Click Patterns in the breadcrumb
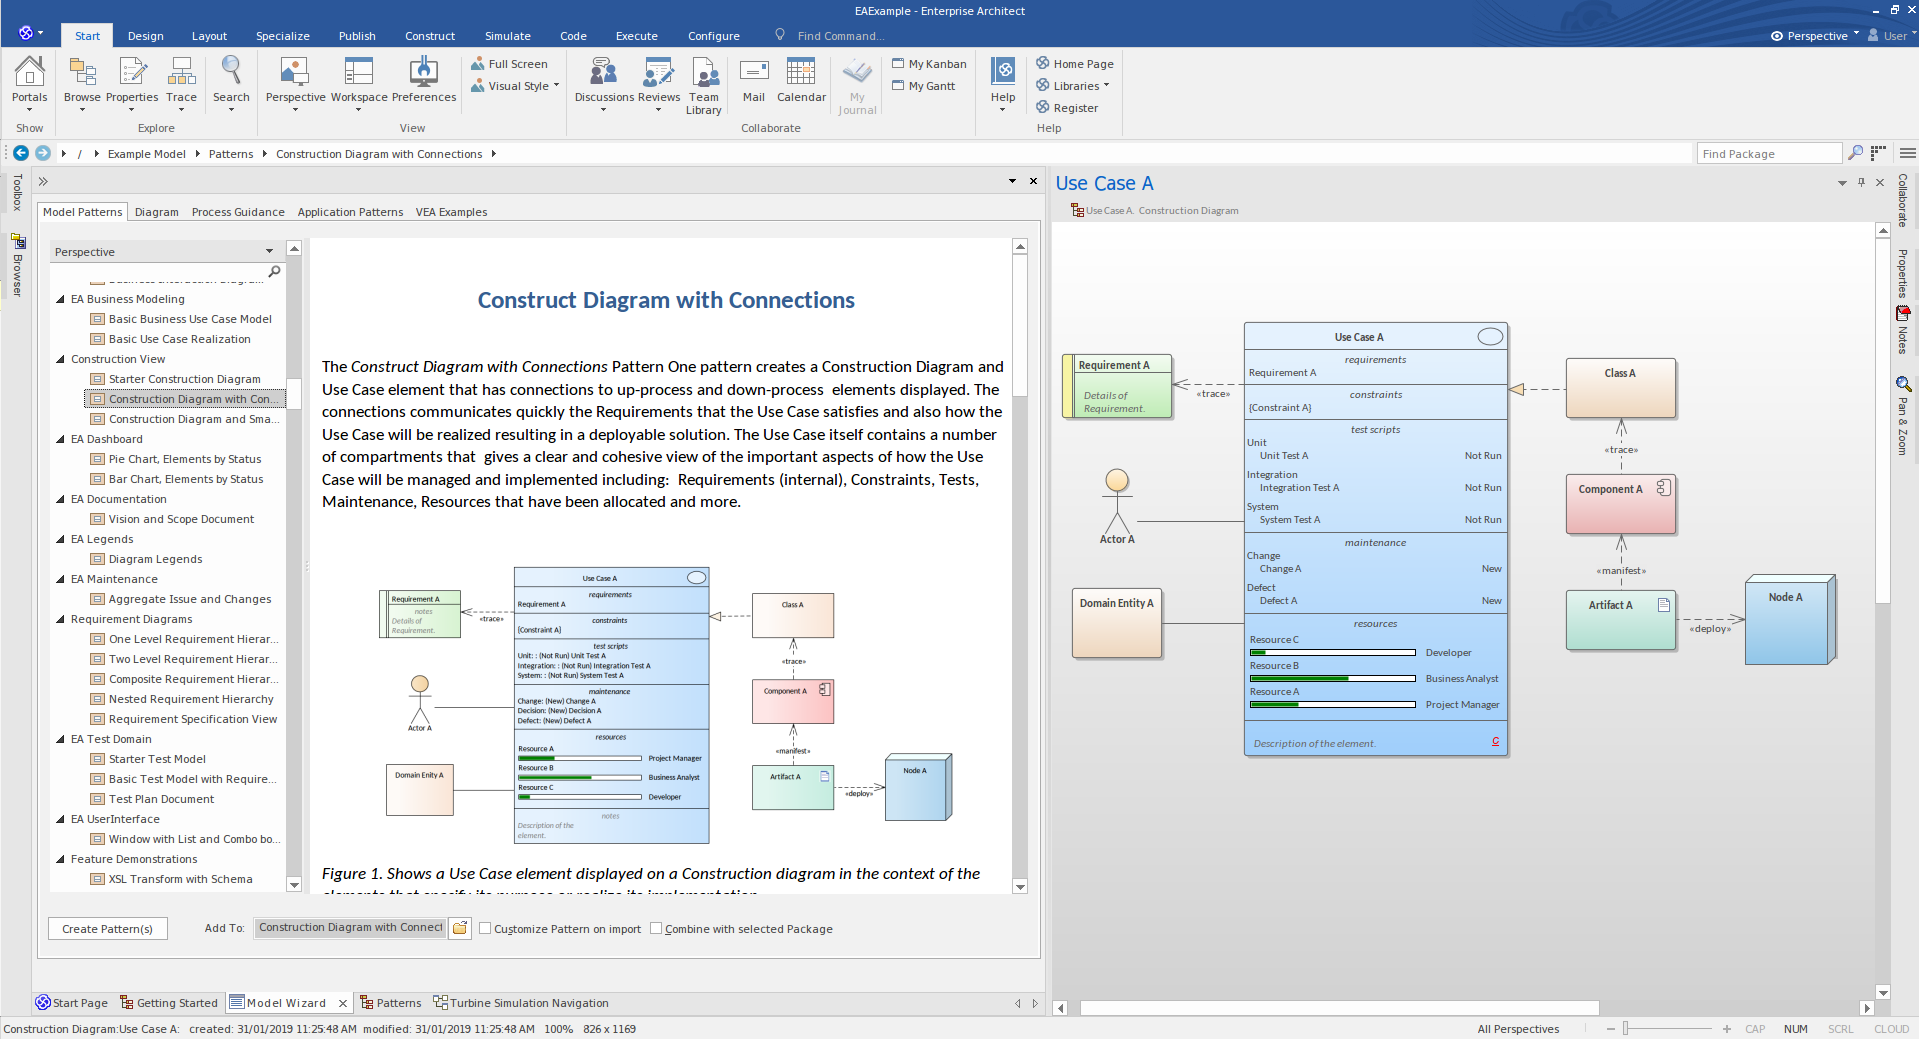This screenshot has height=1039, width=1919. [231, 154]
